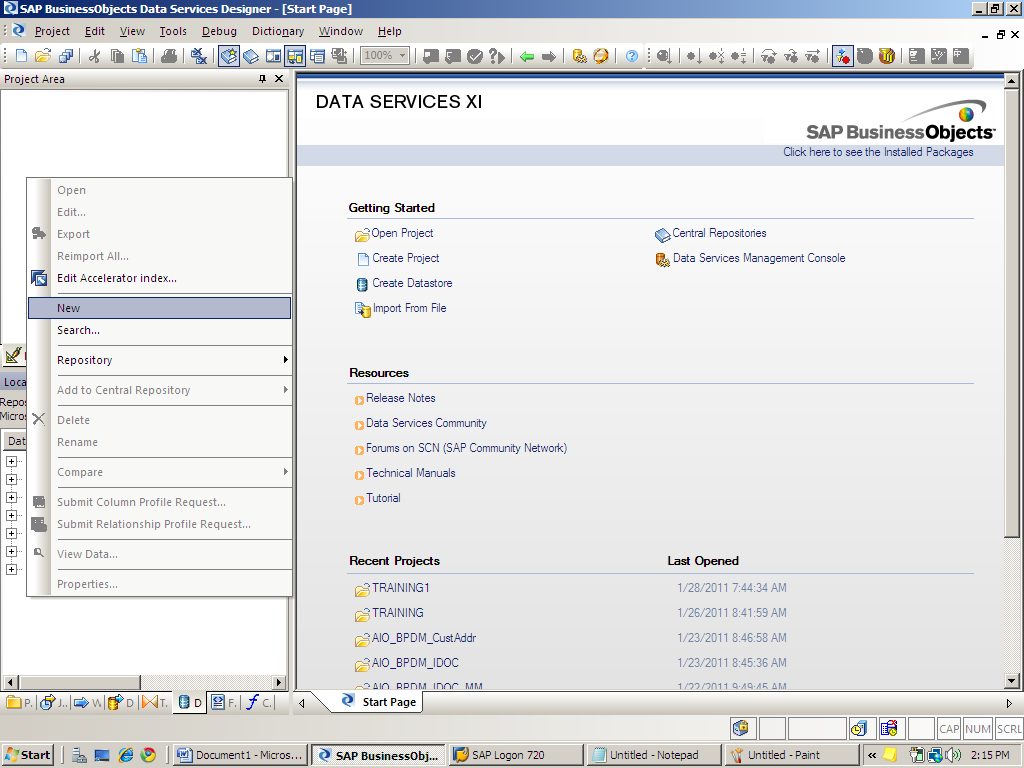Viewport: 1024px width, 768px height.
Task: Click the New document toolbar icon
Action: [21, 56]
